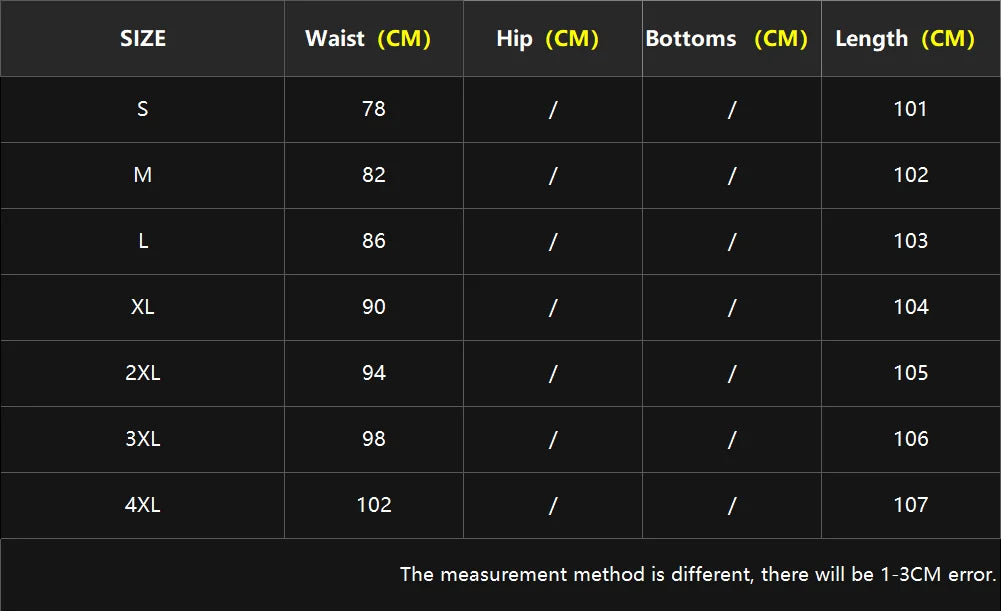This screenshot has height=612, width=1001.
Task: Click length value 101
Action: coord(911,109)
